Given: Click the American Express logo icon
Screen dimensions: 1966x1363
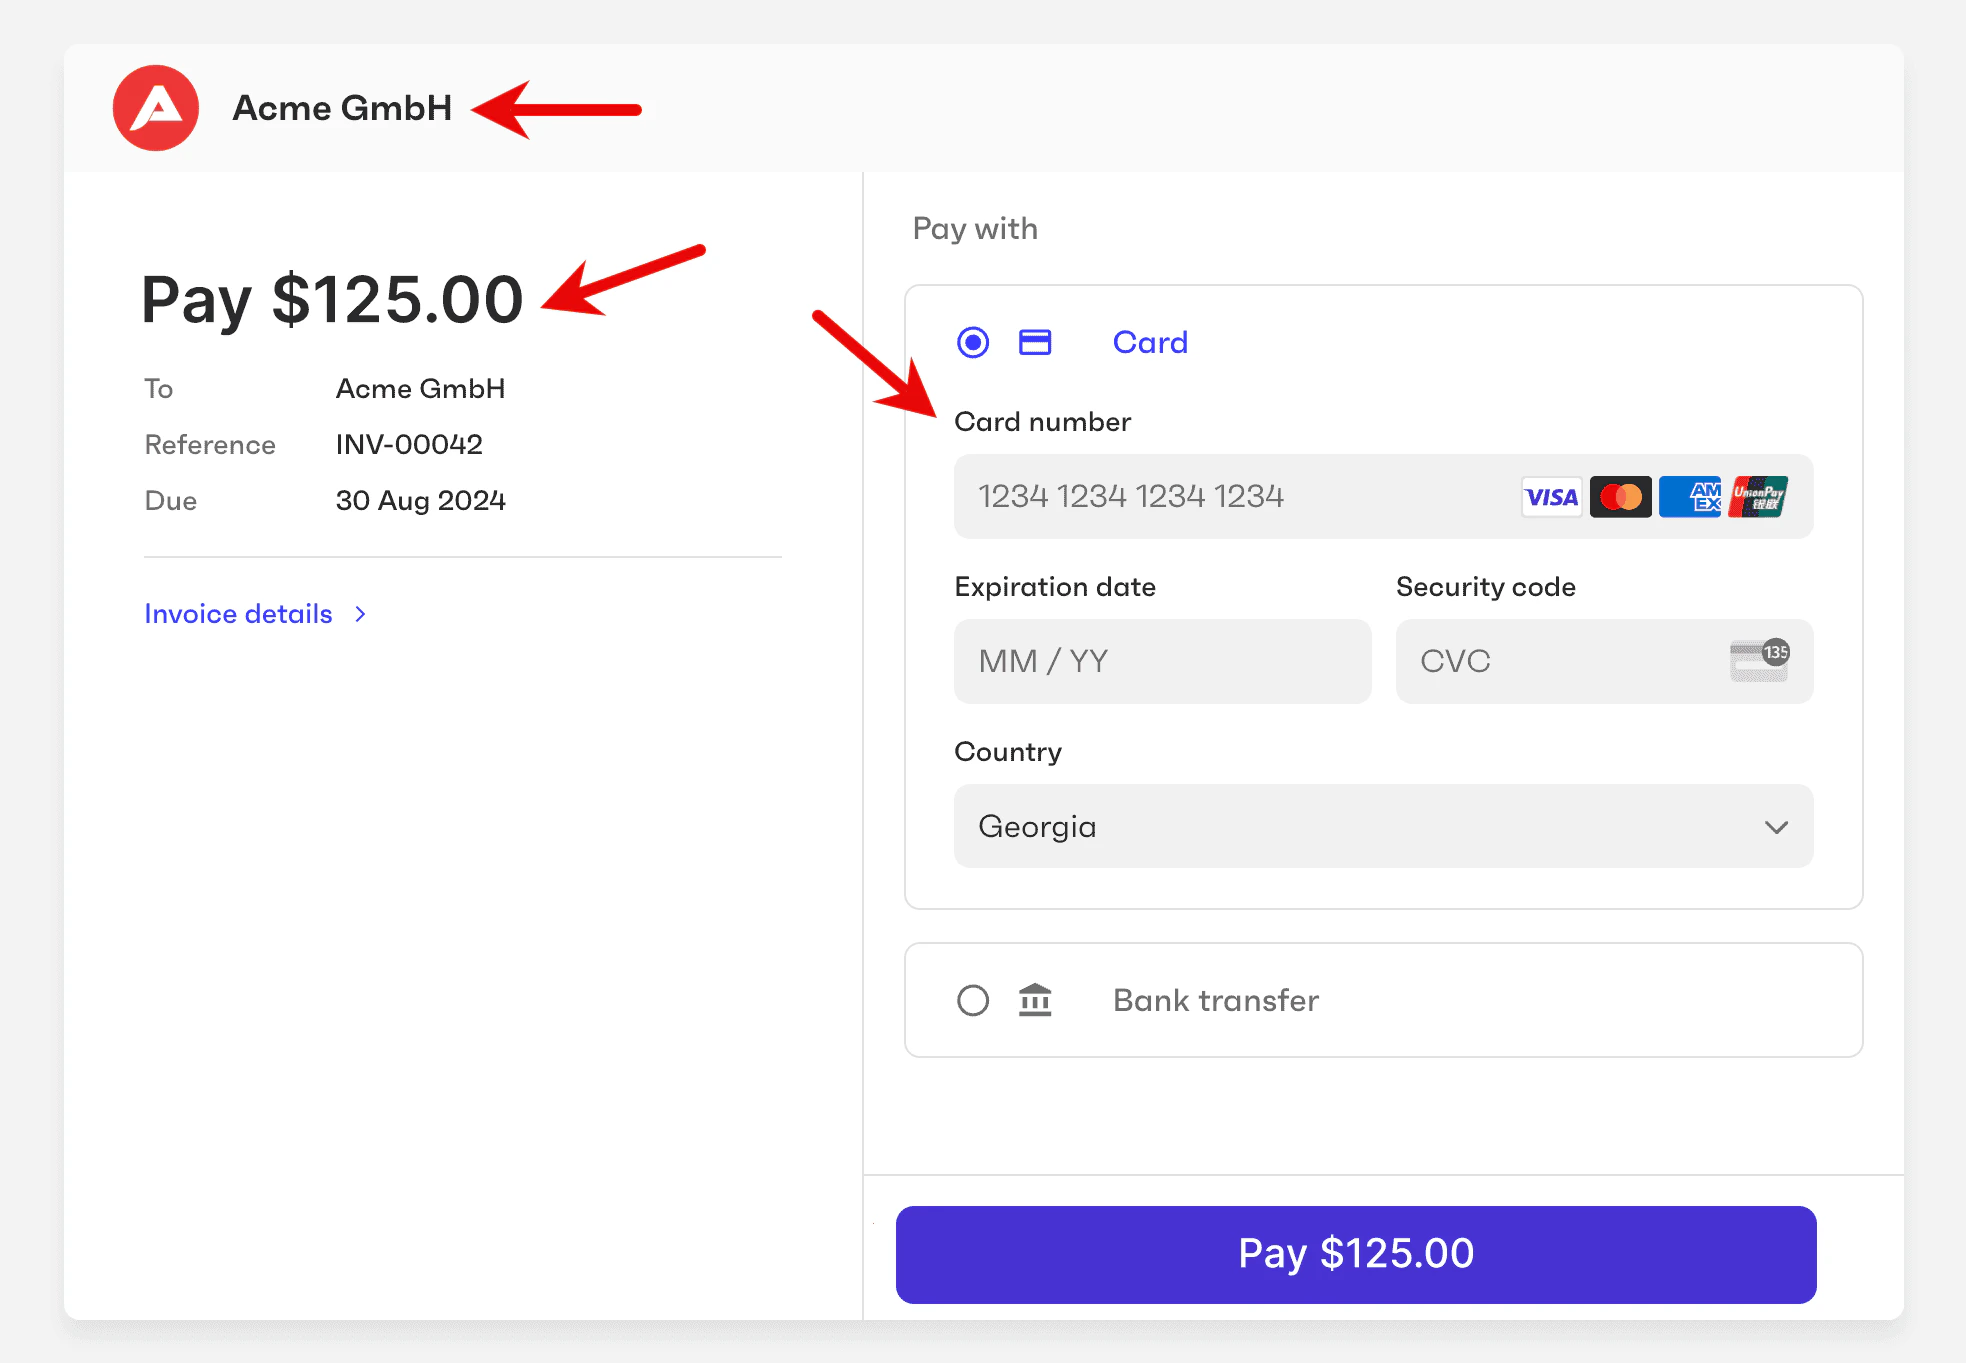Looking at the screenshot, I should [1689, 496].
